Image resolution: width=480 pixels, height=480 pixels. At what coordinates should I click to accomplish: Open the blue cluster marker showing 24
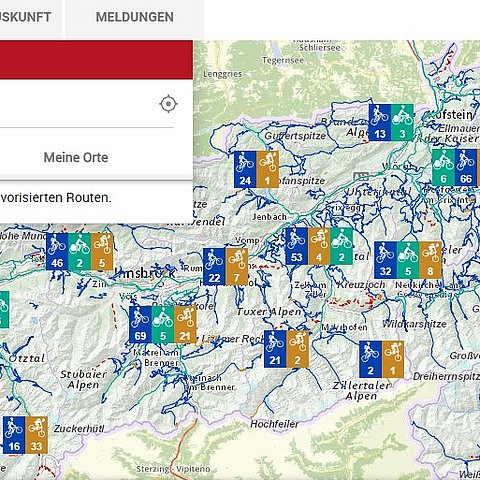pyautogui.click(x=245, y=169)
